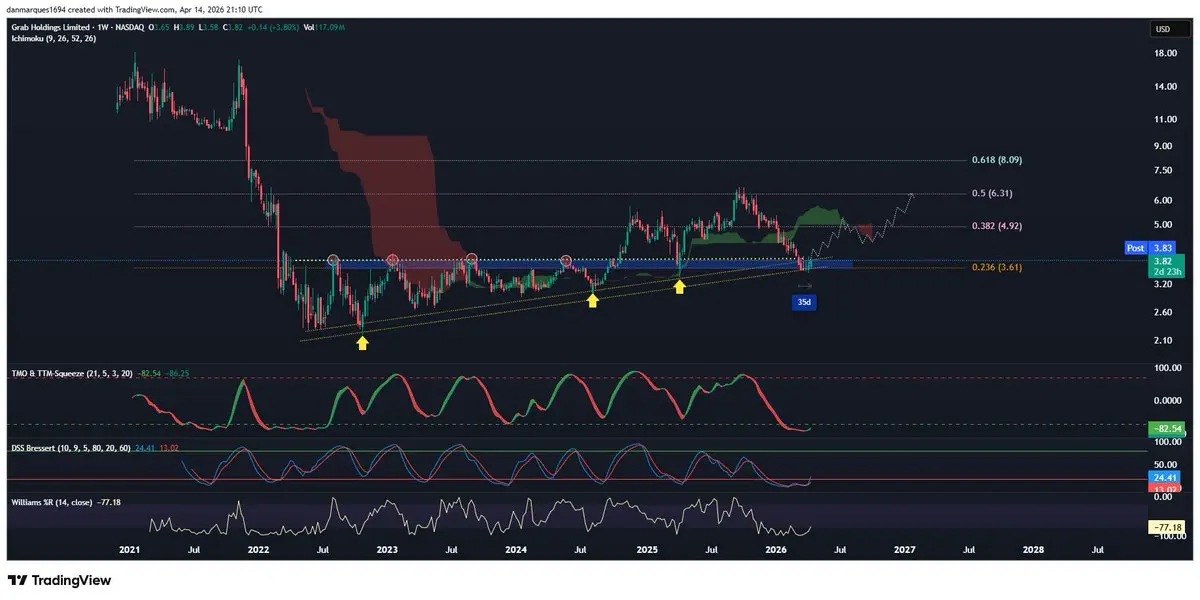This screenshot has width=1200, height=600.
Task: Click the 2.60 price axis label
Action: (1163, 313)
